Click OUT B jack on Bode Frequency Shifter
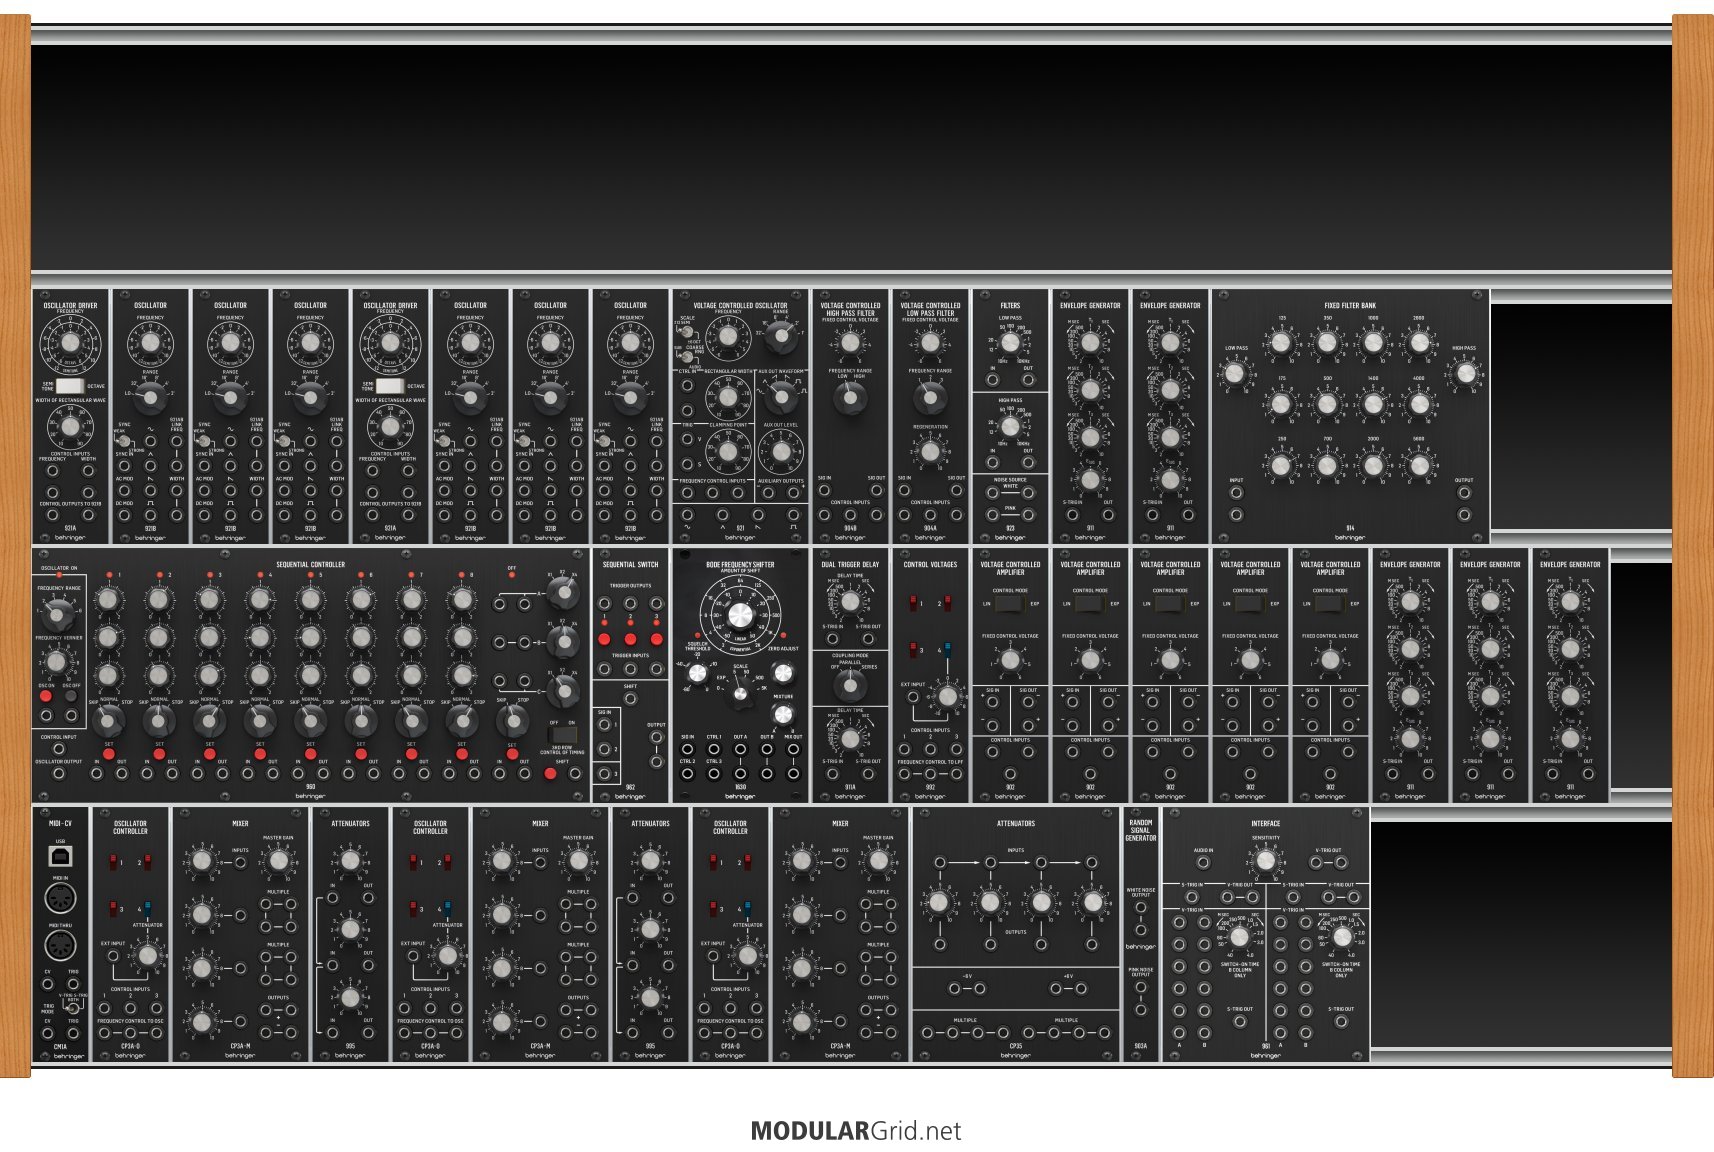This screenshot has height=1152, width=1714. click(766, 748)
